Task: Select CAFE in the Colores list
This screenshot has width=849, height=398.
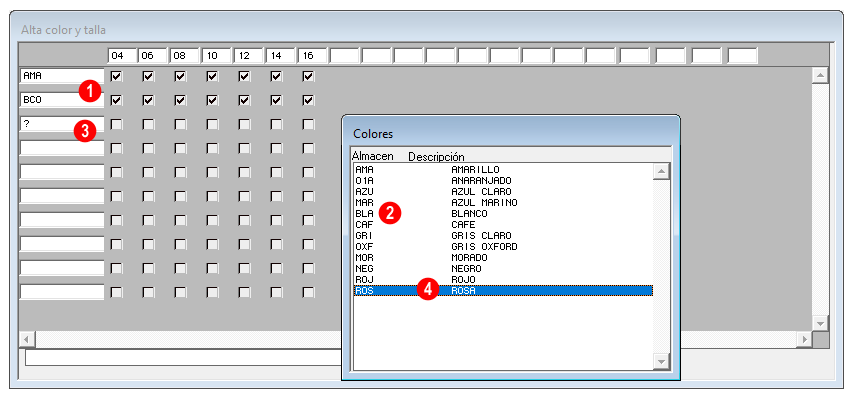Action: pos(503,224)
